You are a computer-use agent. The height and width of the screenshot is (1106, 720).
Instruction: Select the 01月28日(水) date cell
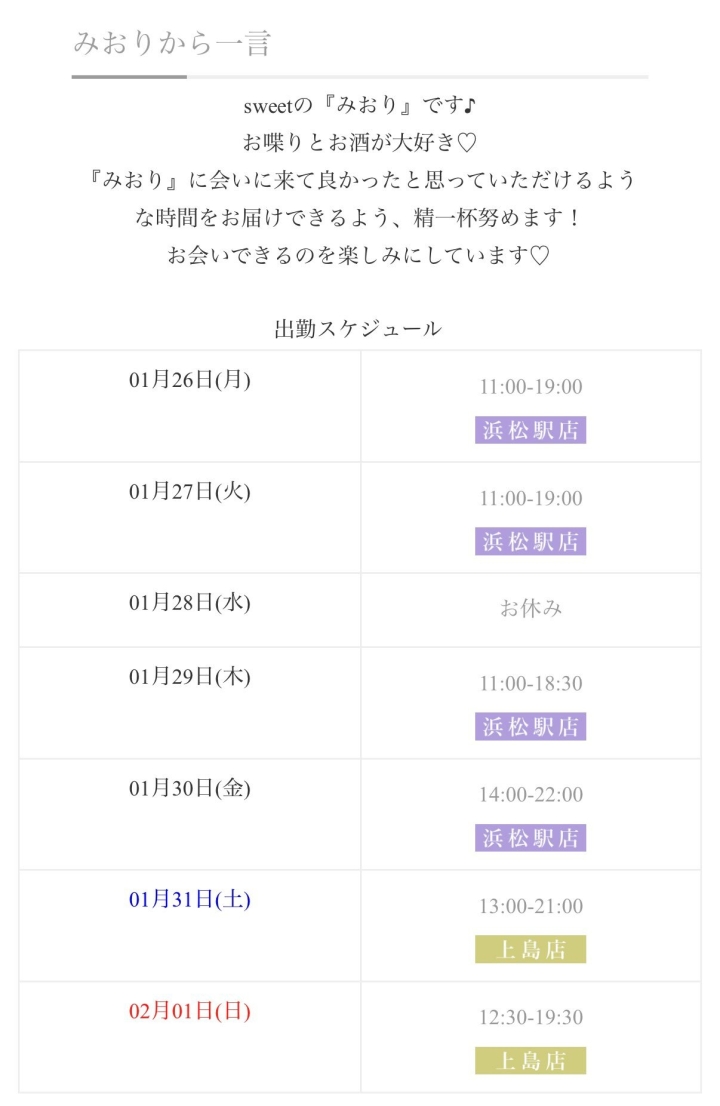(x=190, y=602)
